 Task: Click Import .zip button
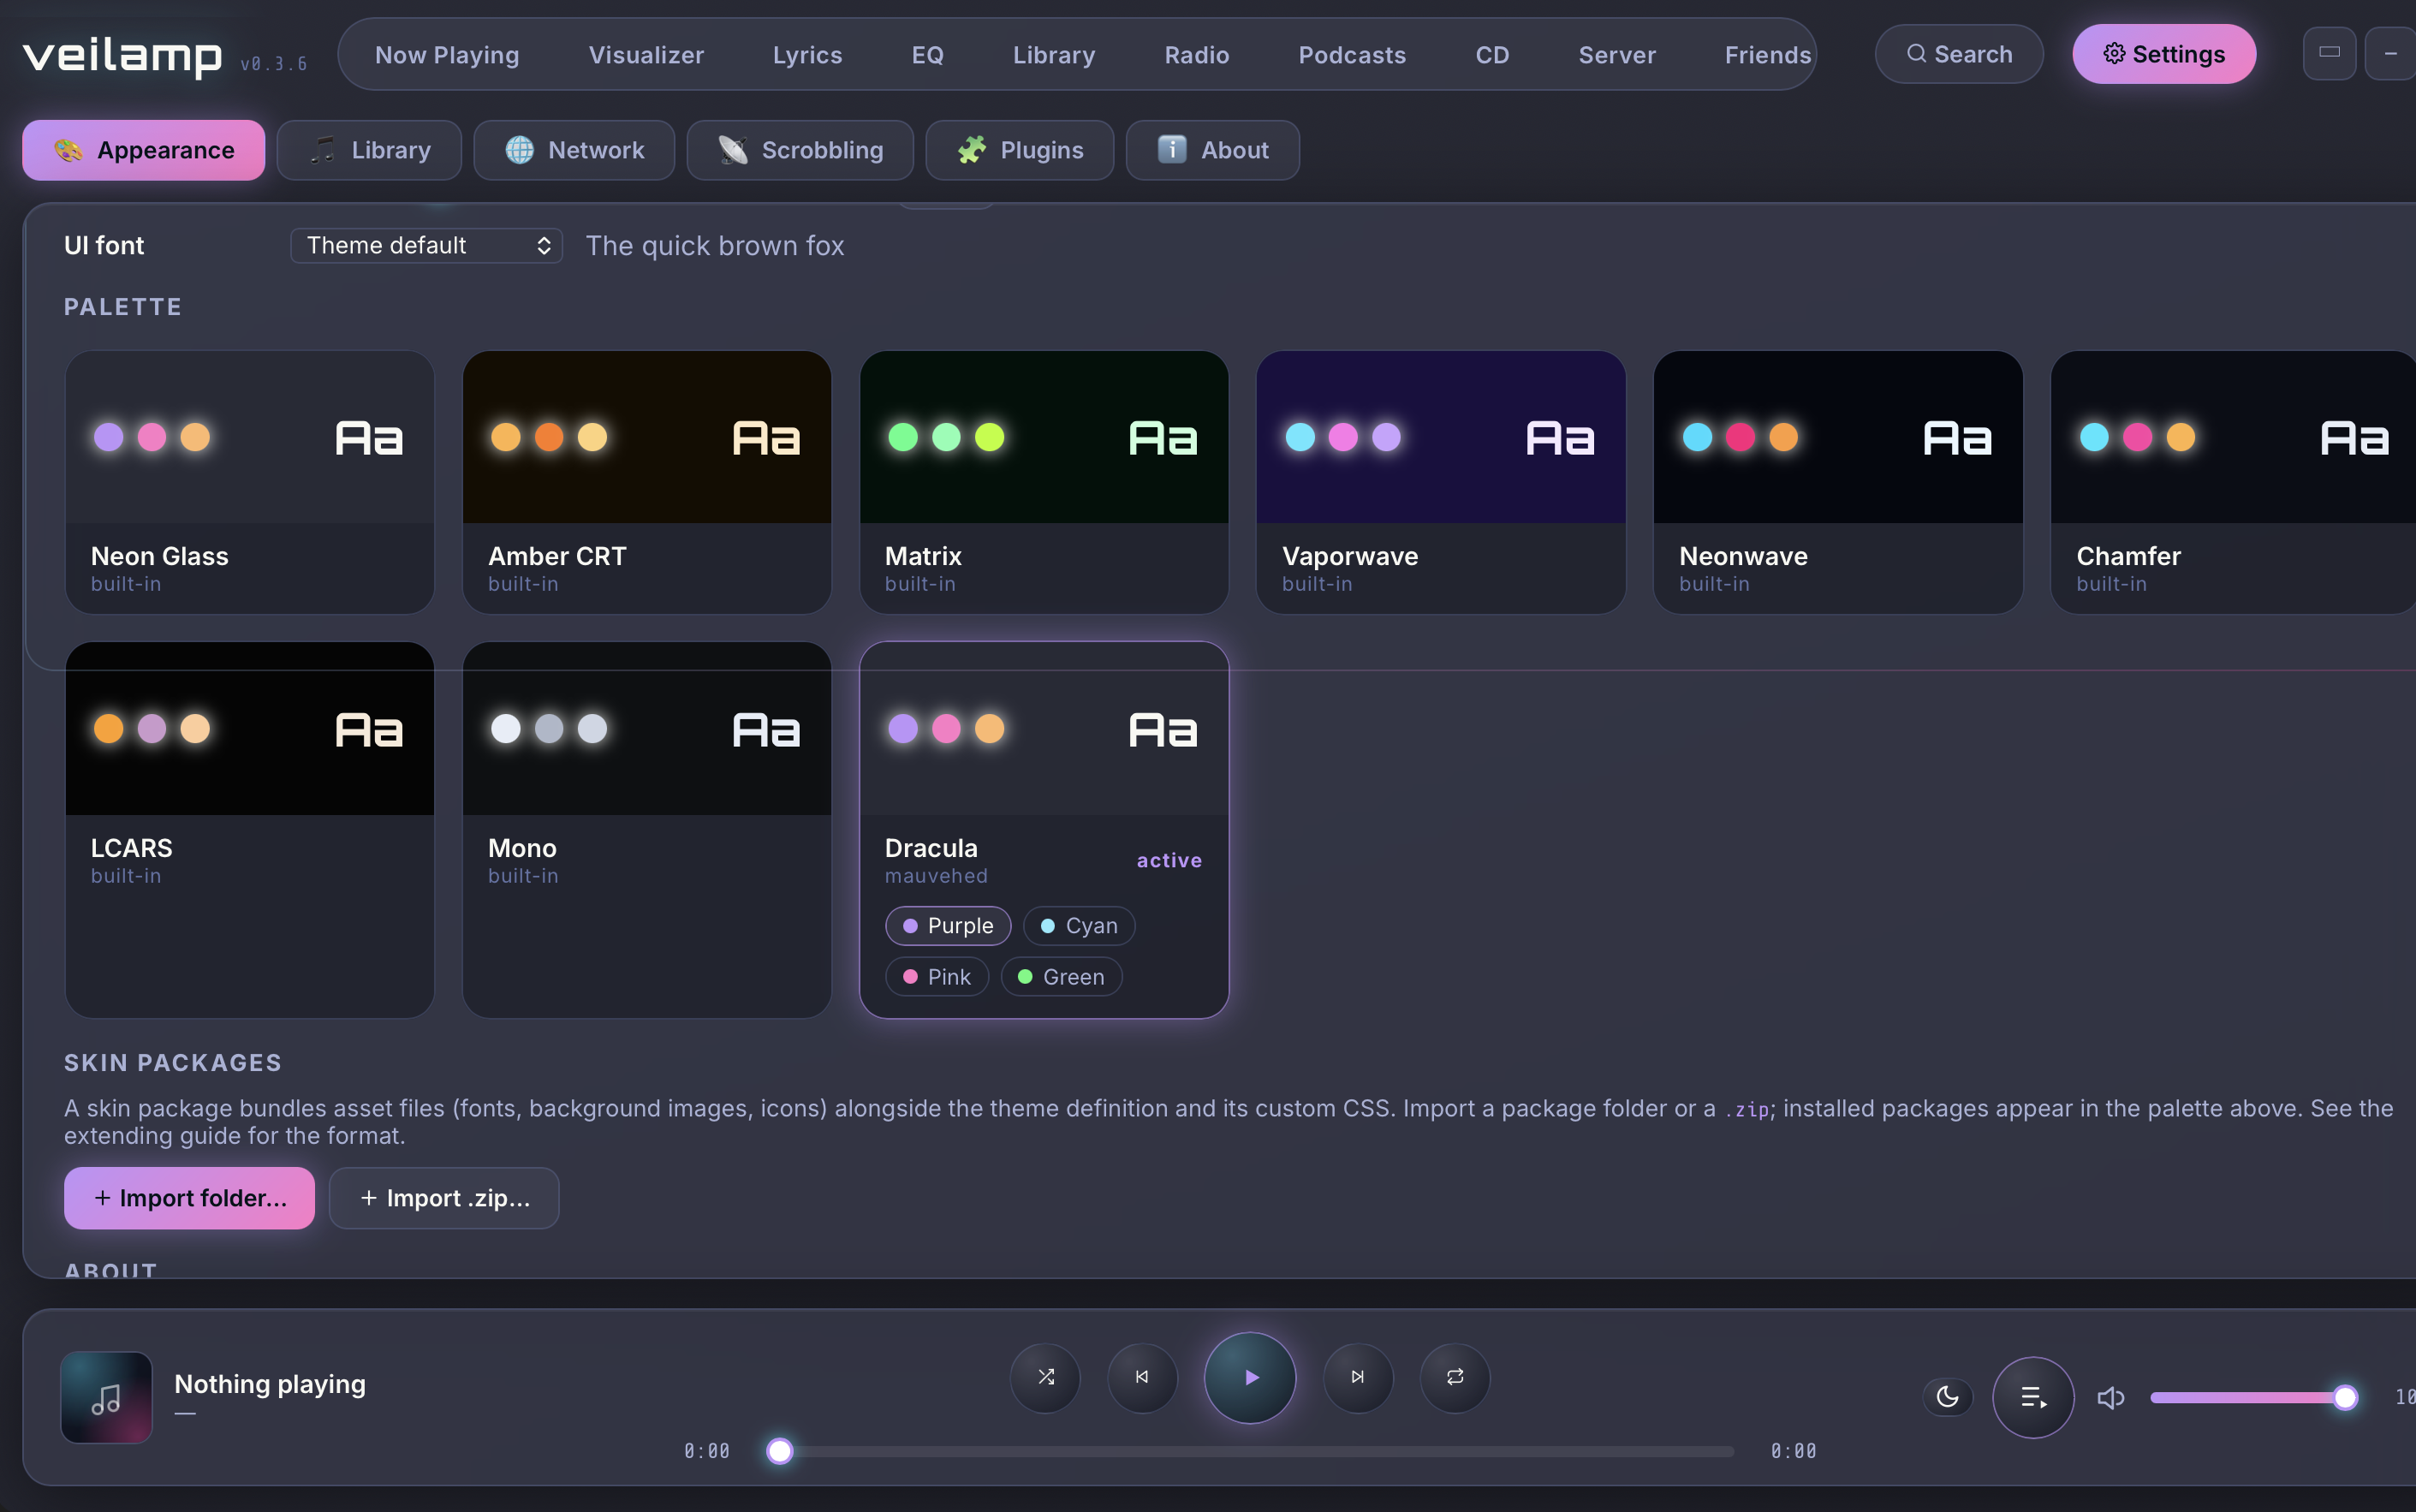pyautogui.click(x=444, y=1198)
